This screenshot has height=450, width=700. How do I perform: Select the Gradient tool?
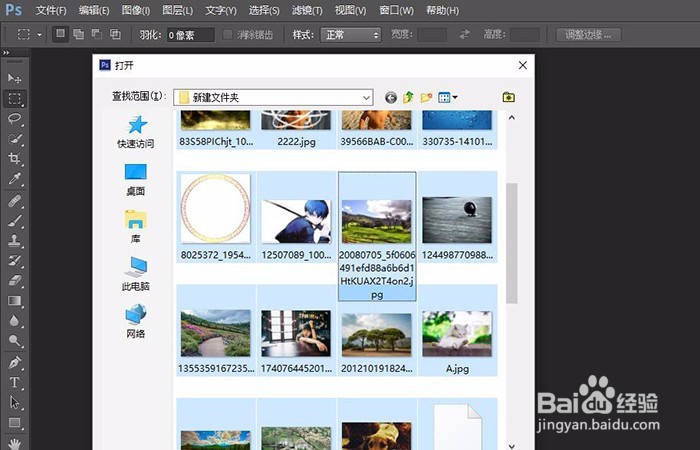coord(15,301)
